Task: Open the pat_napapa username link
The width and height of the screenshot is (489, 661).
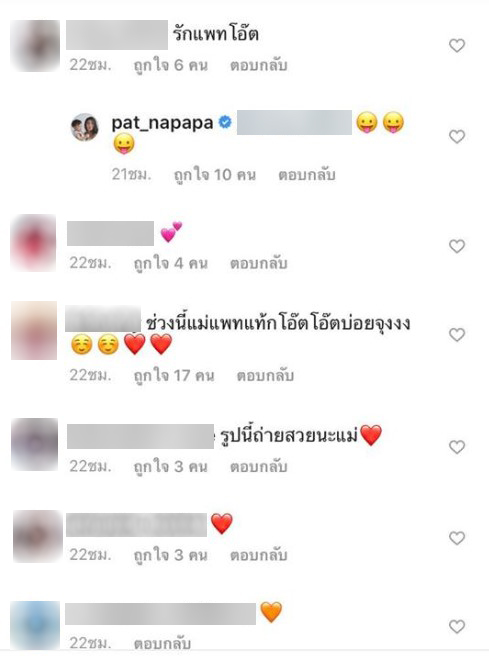Action: (162, 123)
